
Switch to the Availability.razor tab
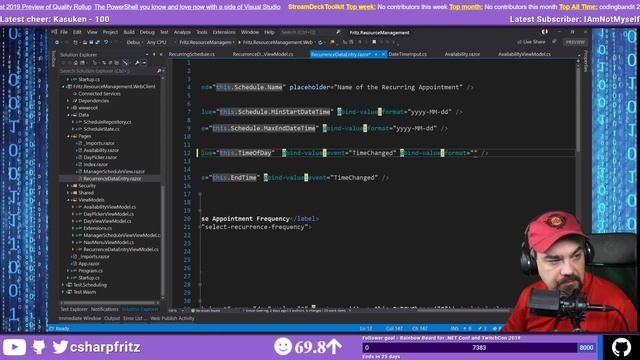[x=462, y=54]
